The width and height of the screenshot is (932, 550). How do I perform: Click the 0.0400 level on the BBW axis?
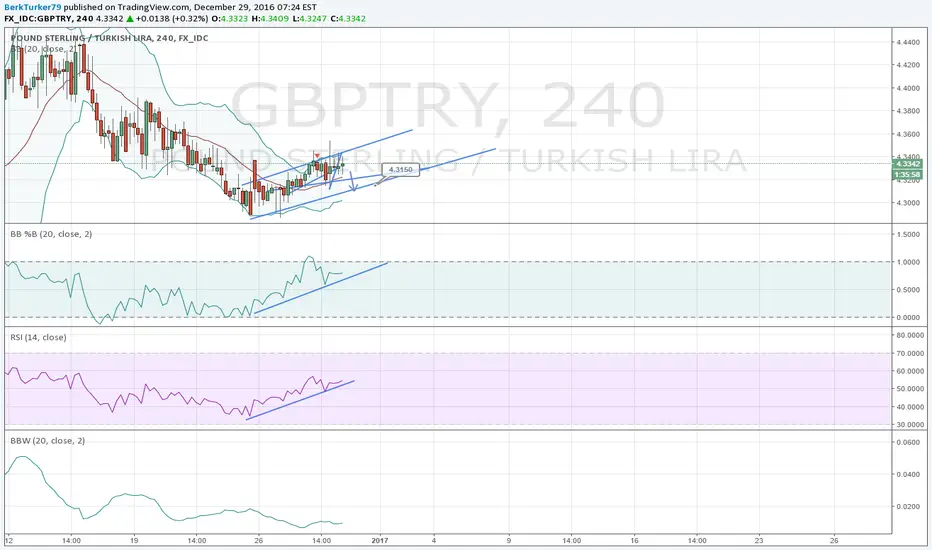click(908, 474)
